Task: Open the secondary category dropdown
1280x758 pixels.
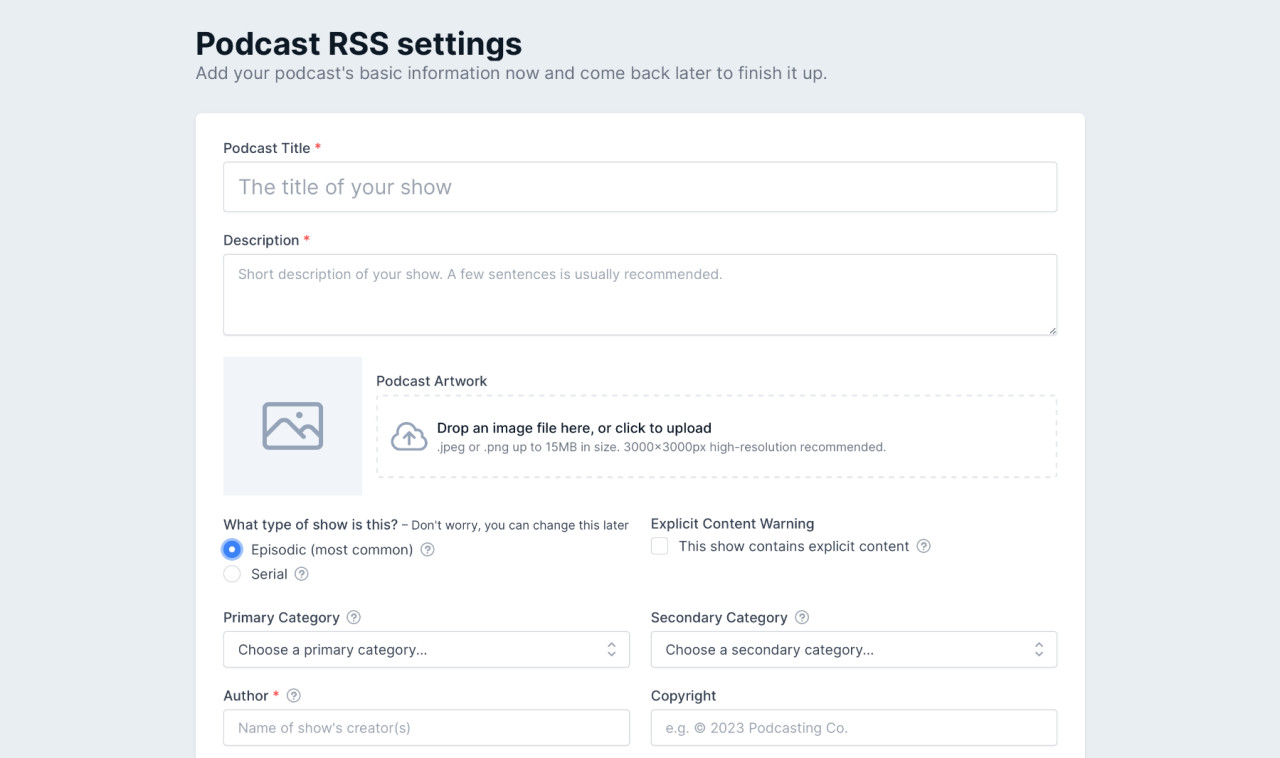Action: click(x=854, y=649)
